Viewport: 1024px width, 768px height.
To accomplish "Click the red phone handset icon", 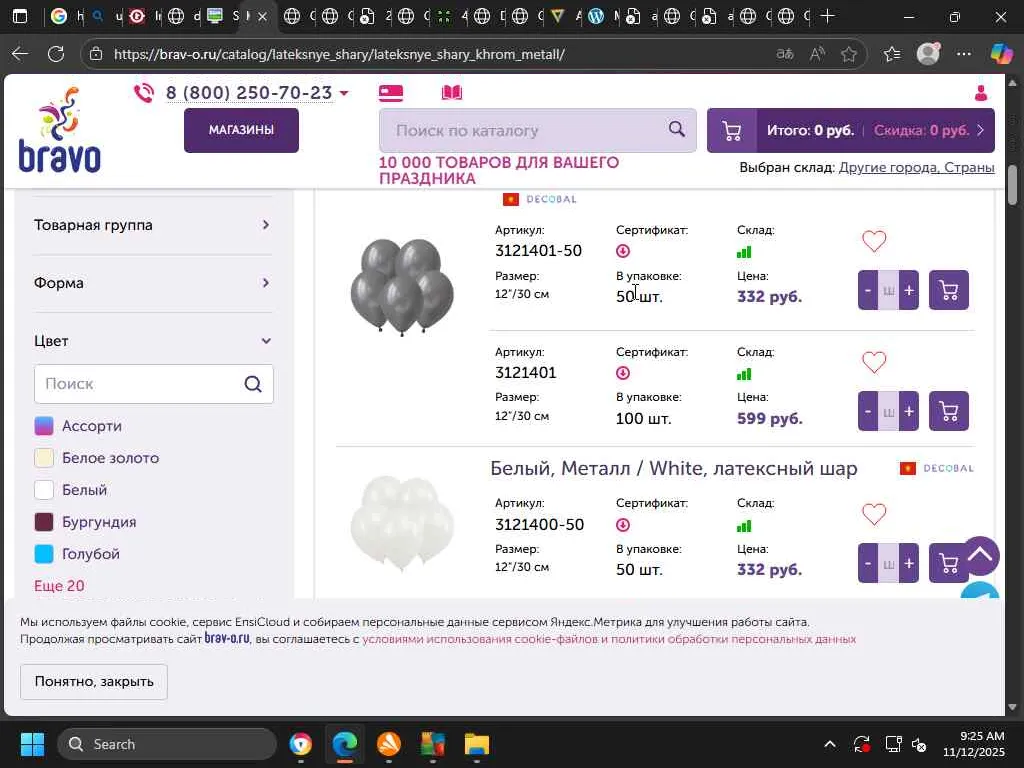I will [144, 93].
